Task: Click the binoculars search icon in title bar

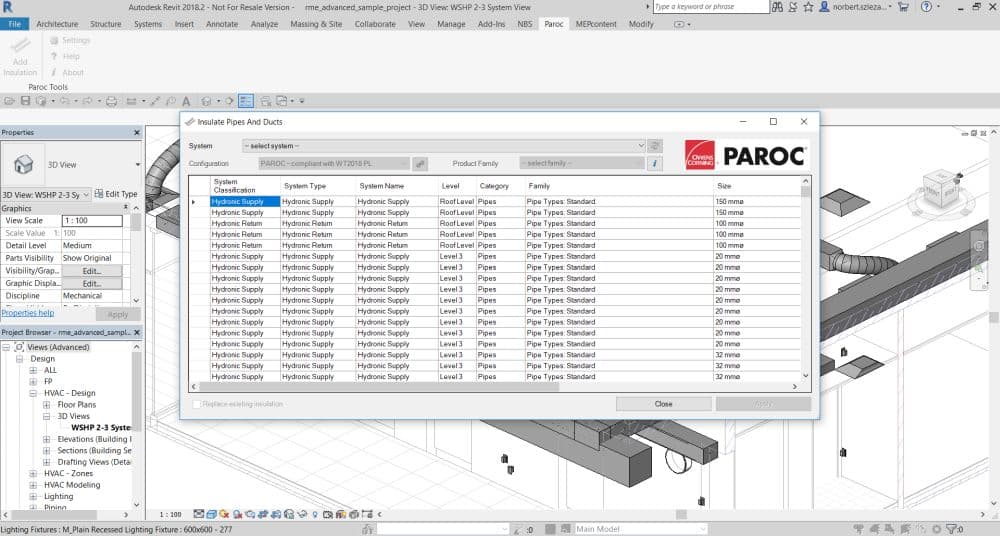Action: (777, 7)
